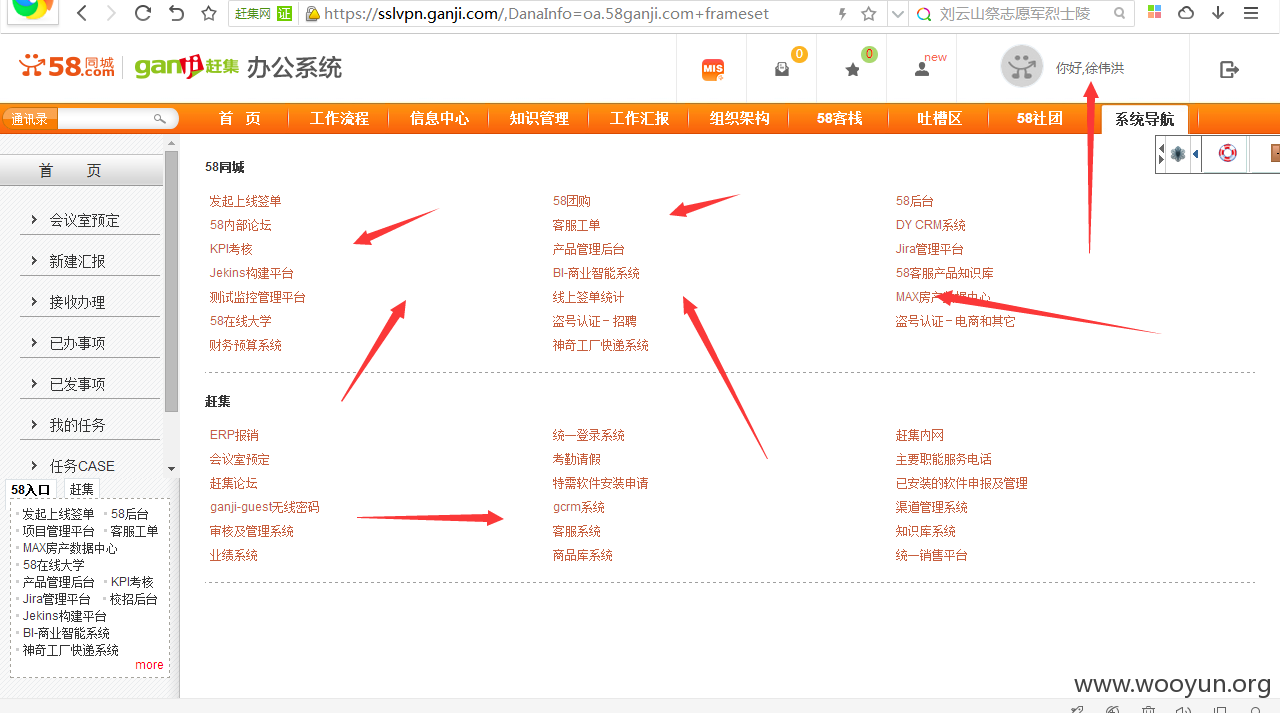This screenshot has height=713, width=1280.
Task: Open DY CRM系统 link
Action: (x=930, y=225)
